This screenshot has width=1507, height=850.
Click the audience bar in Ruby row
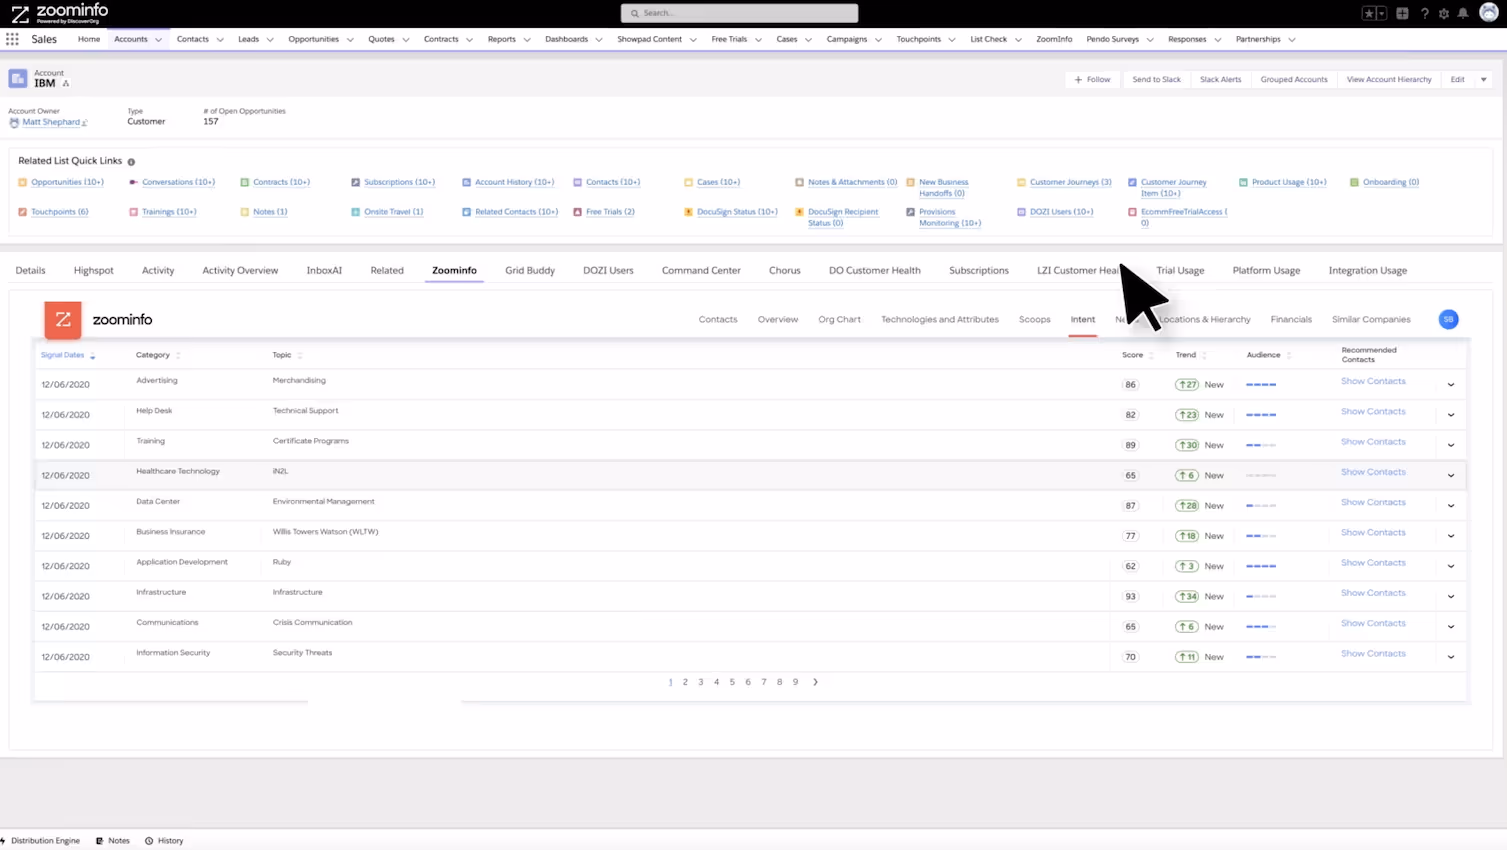1261,566
